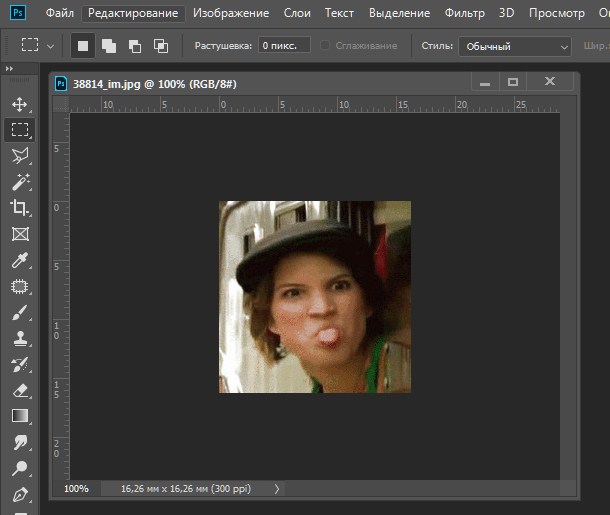The width and height of the screenshot is (610, 515).
Task: Select the Smudge tool
Action: click(x=19, y=442)
